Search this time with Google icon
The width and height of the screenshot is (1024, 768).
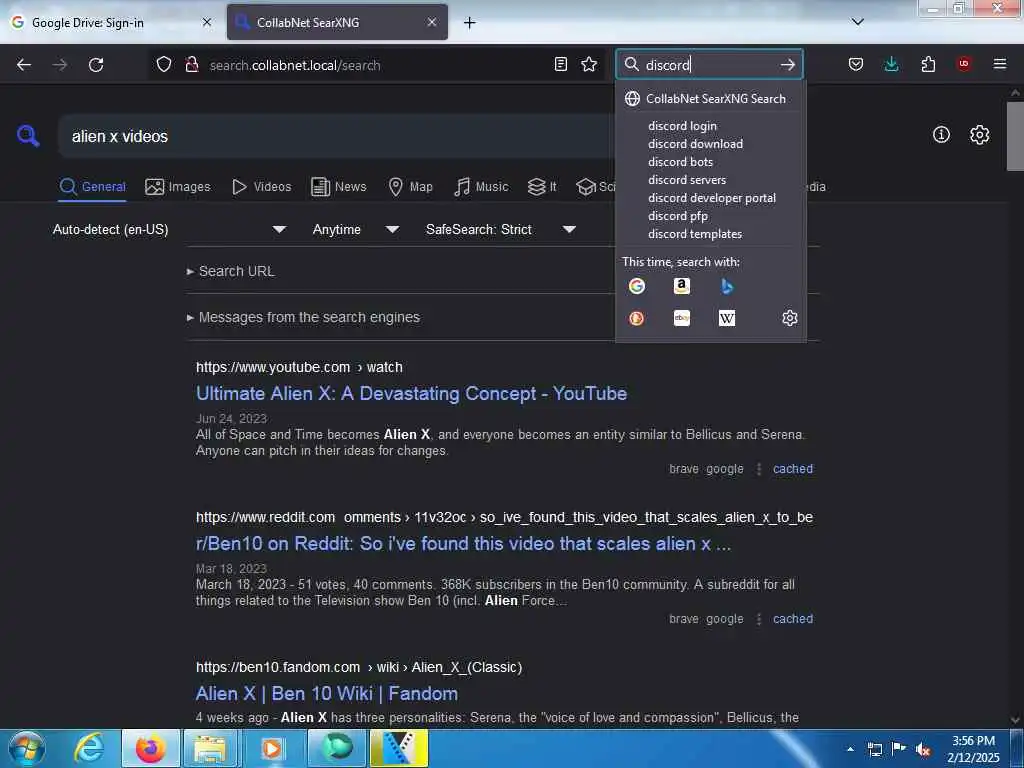[x=637, y=286]
